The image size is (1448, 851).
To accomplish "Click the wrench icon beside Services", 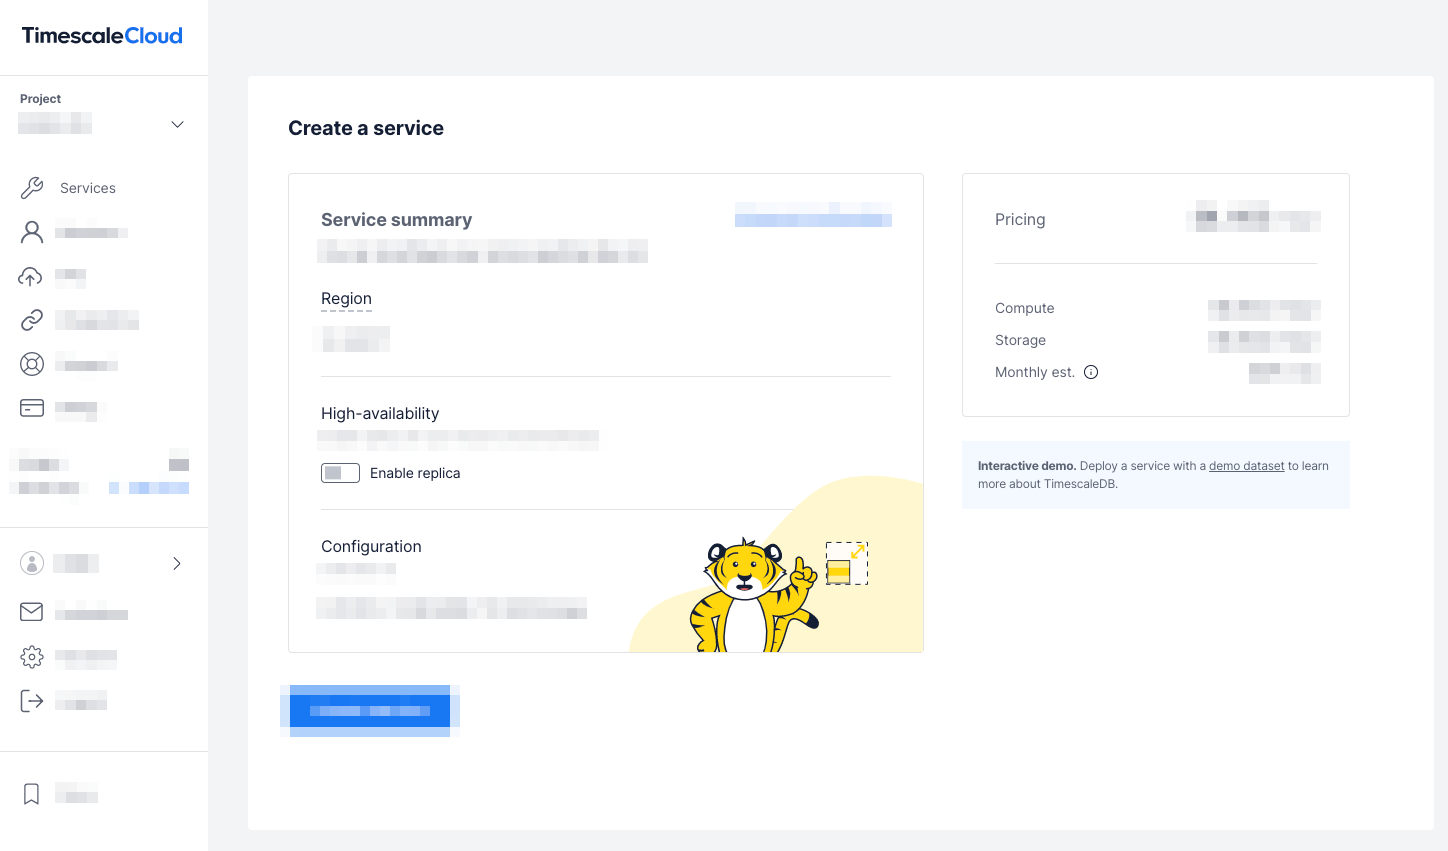I will click(32, 188).
